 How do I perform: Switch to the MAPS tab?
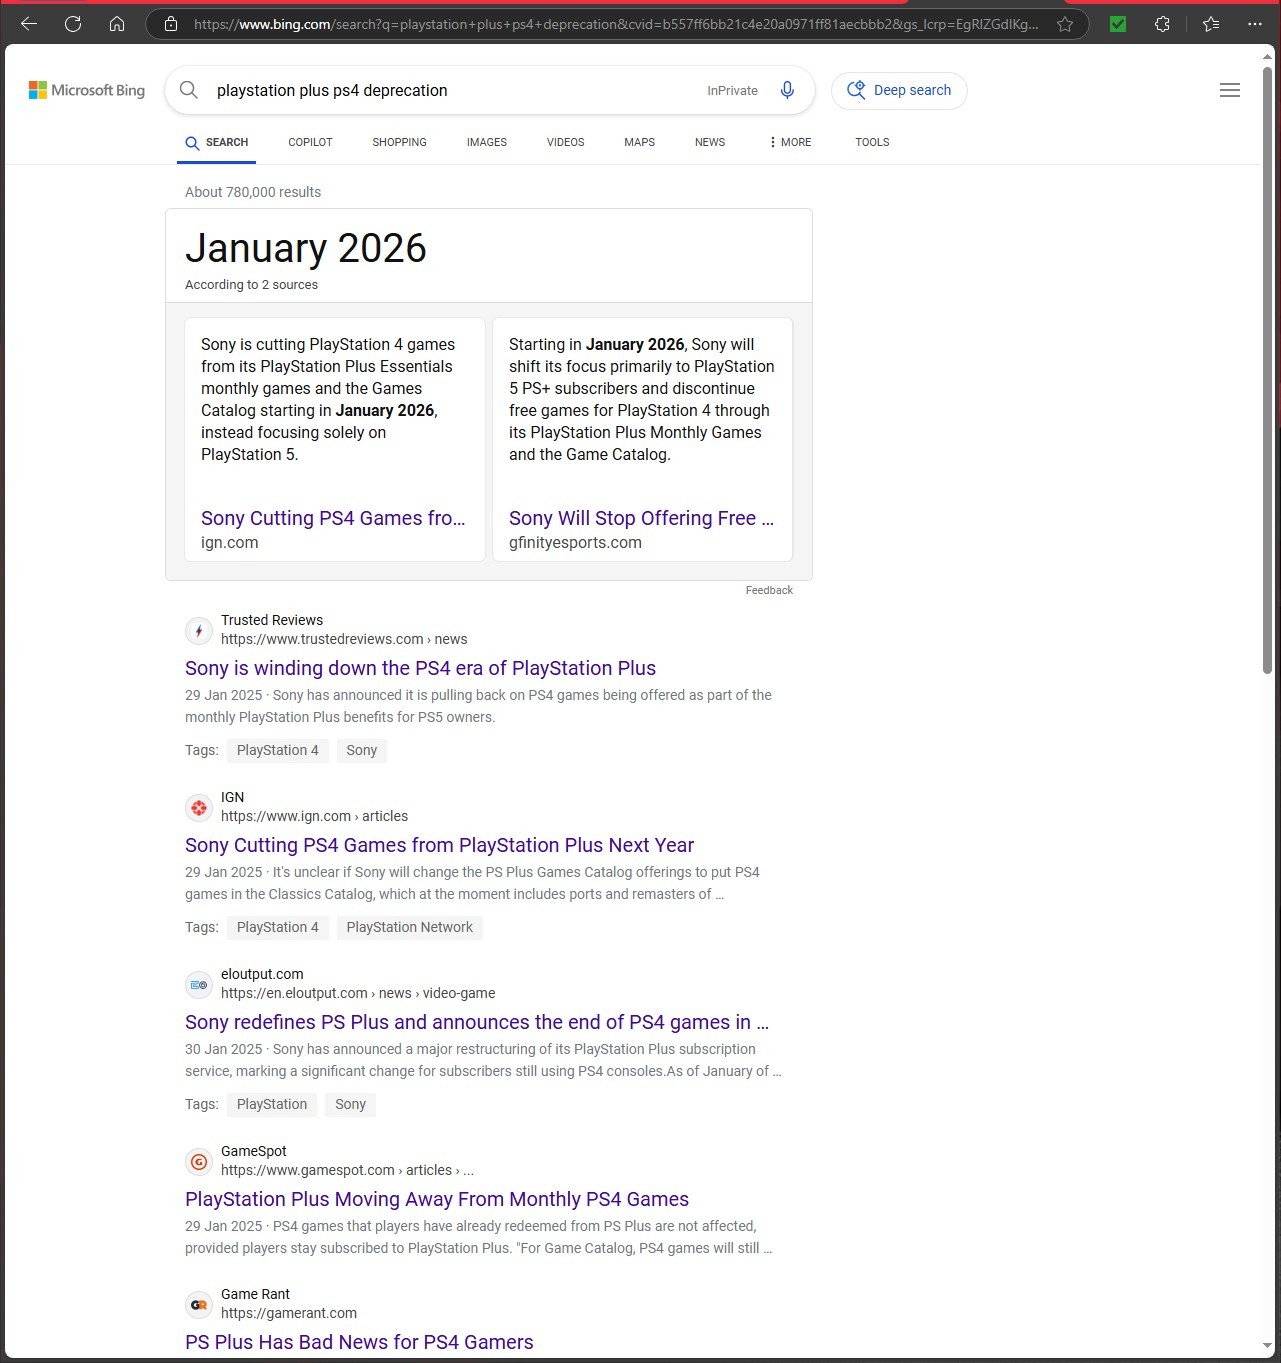coord(639,142)
